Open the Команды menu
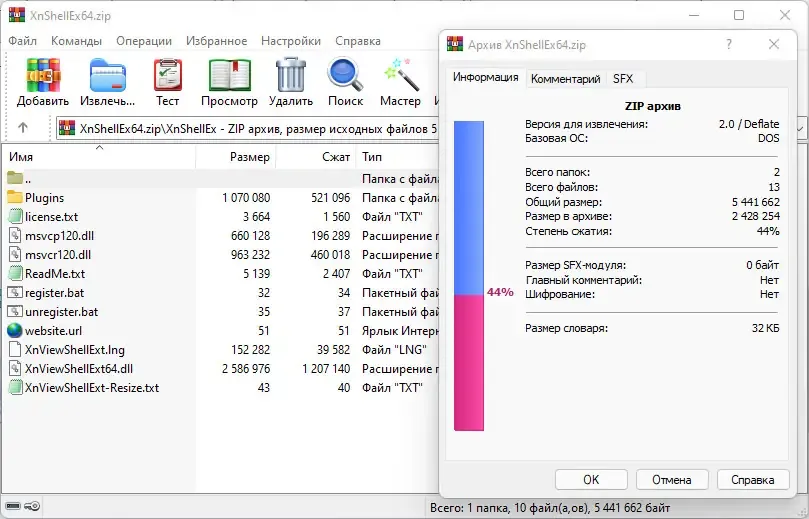 [76, 41]
